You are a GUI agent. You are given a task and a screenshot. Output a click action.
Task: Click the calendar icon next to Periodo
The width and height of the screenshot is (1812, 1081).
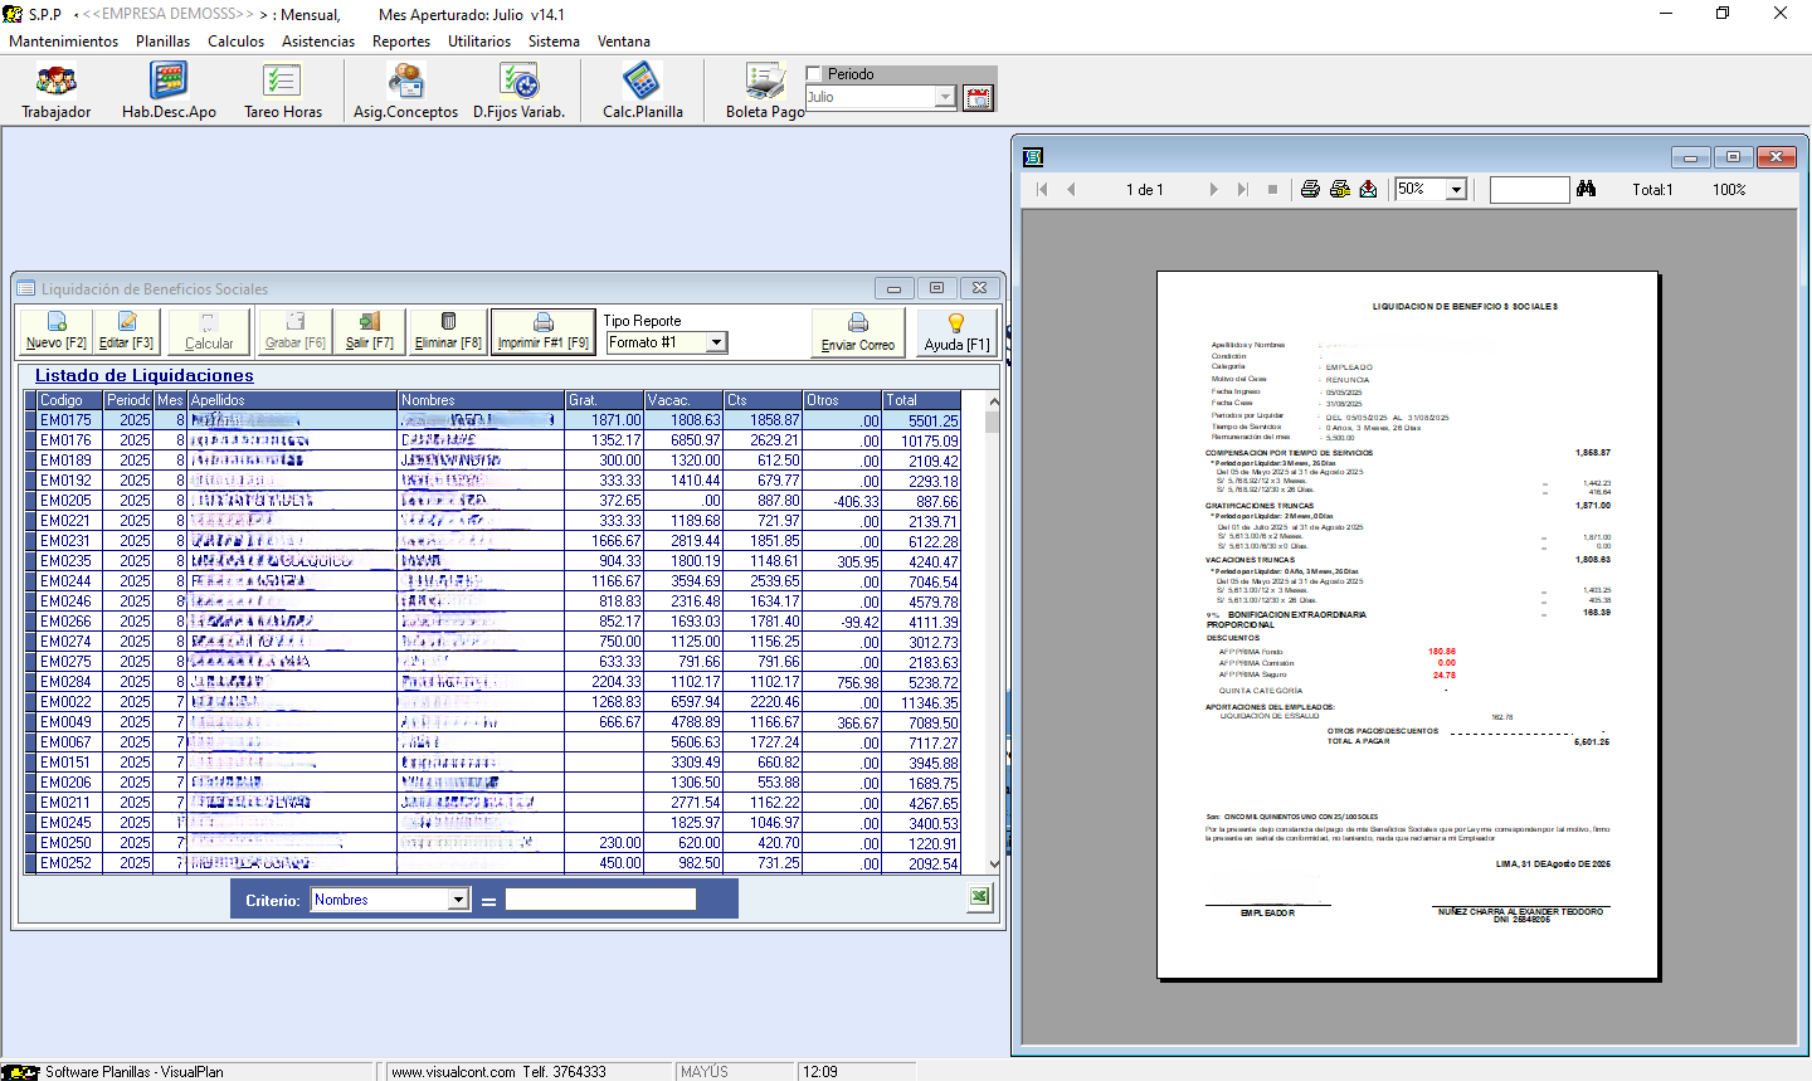978,97
